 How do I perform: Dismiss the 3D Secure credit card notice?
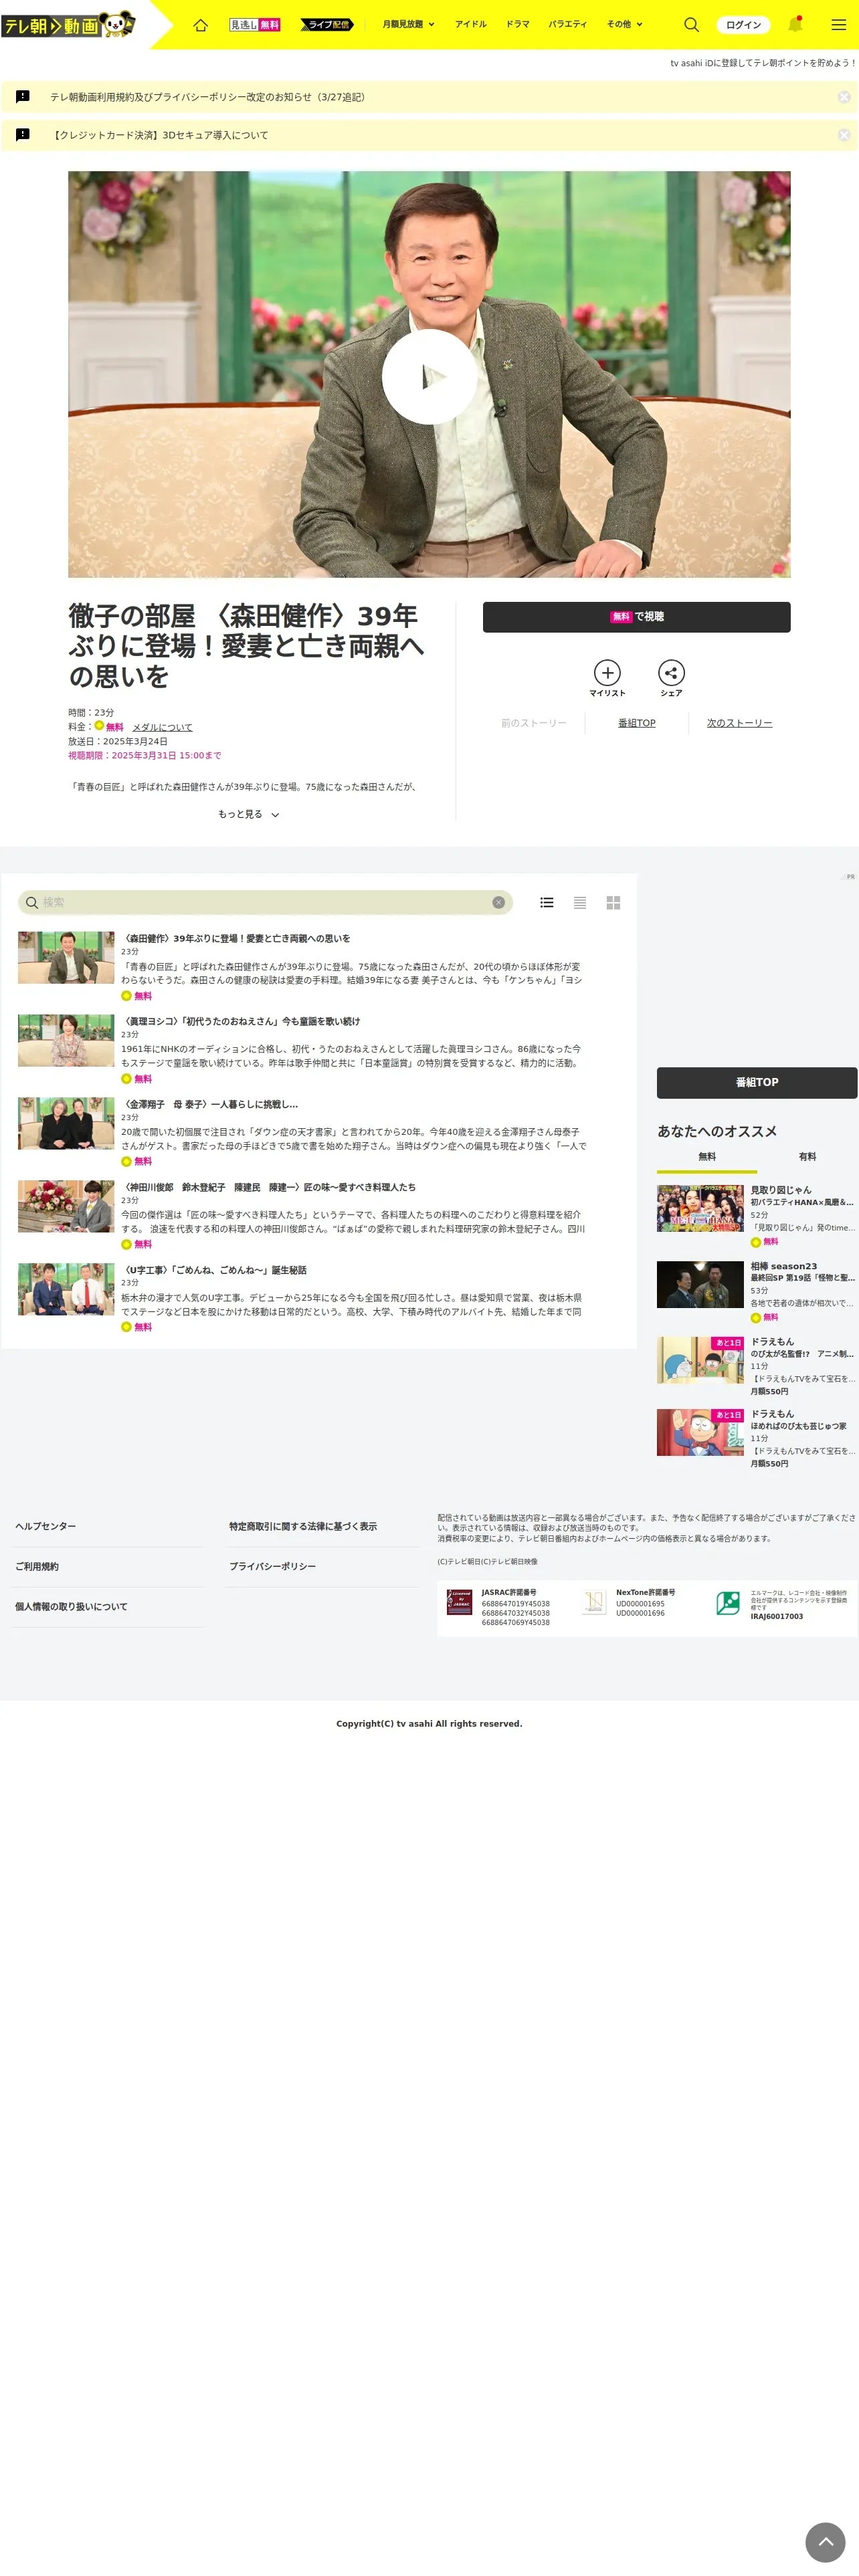coord(844,135)
